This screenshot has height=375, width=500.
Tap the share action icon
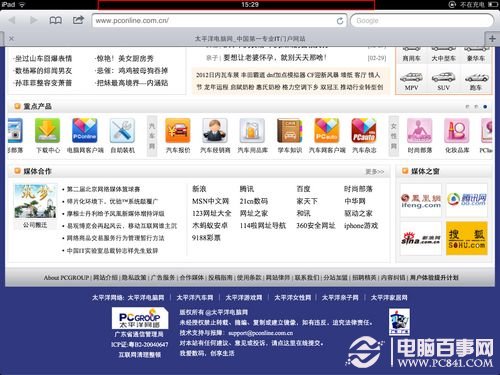(x=78, y=20)
